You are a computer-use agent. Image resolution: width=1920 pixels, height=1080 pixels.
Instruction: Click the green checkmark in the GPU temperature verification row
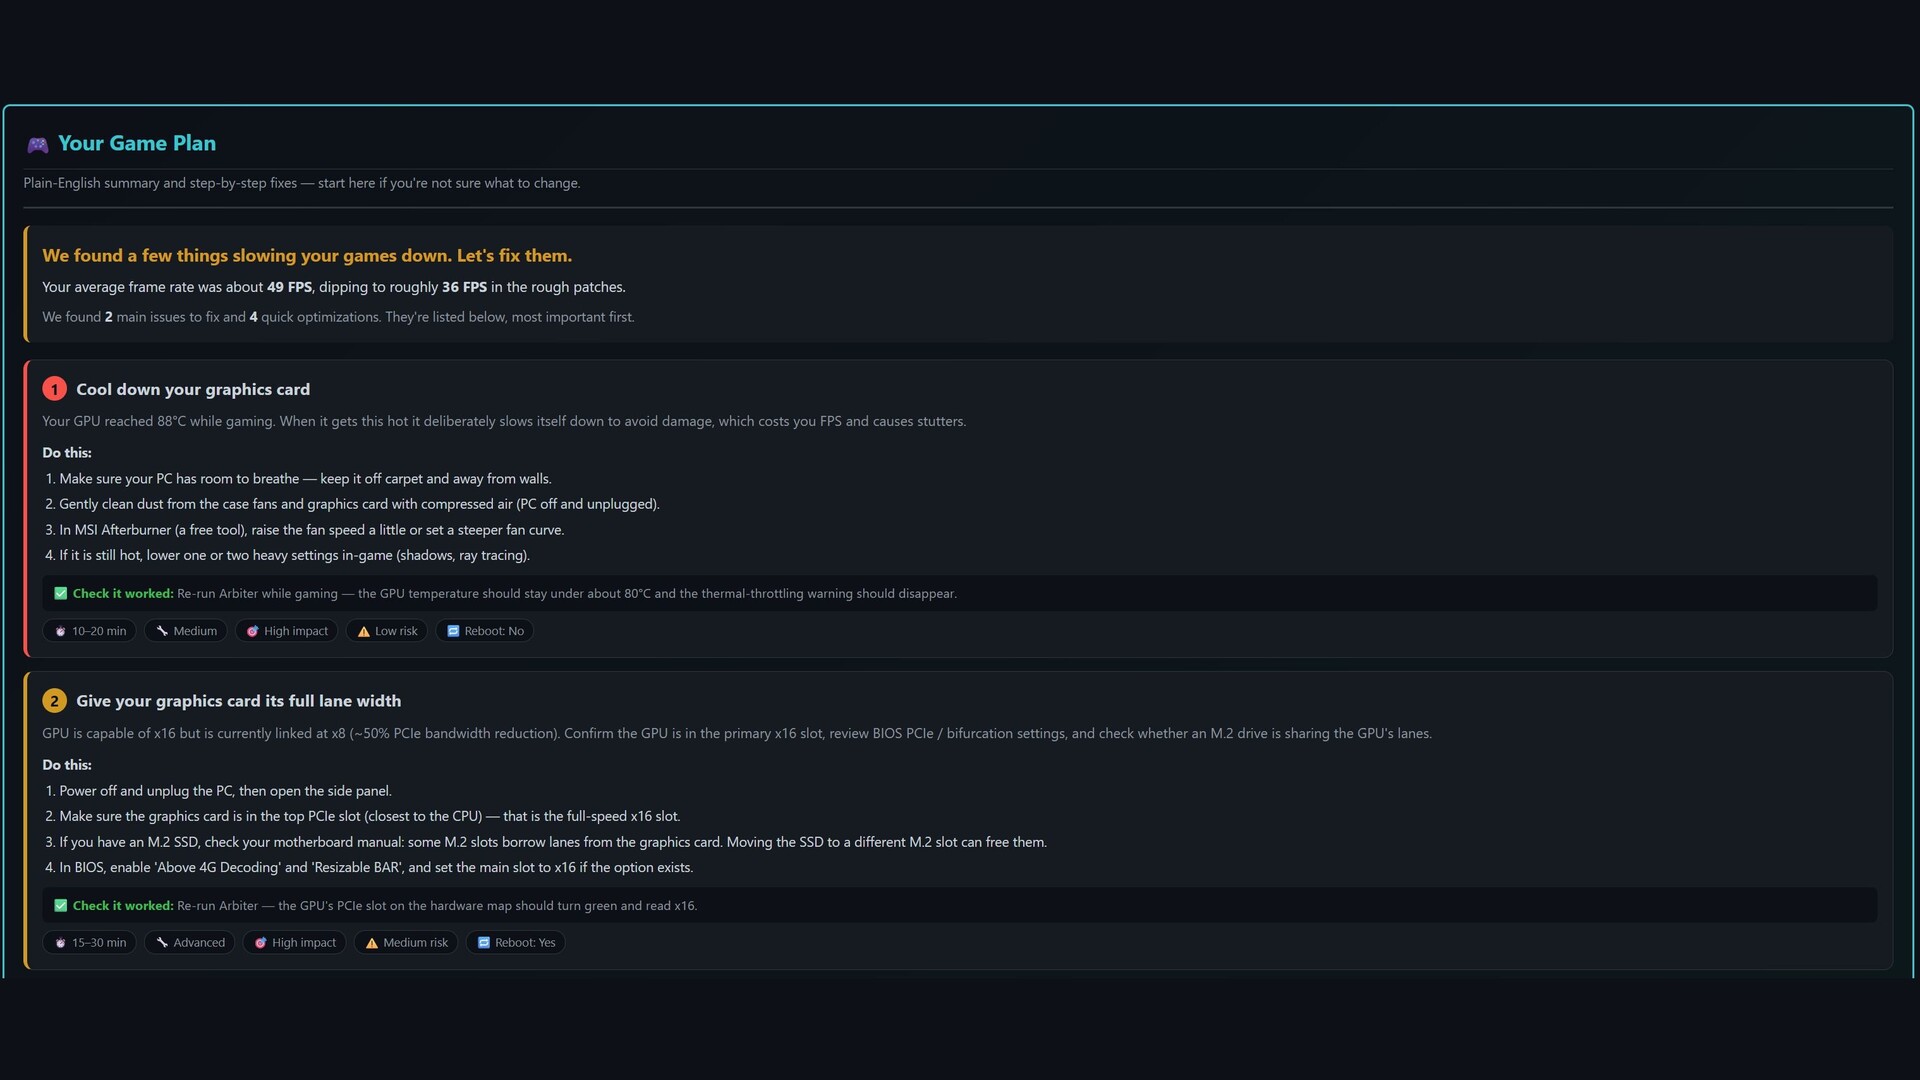coord(61,593)
